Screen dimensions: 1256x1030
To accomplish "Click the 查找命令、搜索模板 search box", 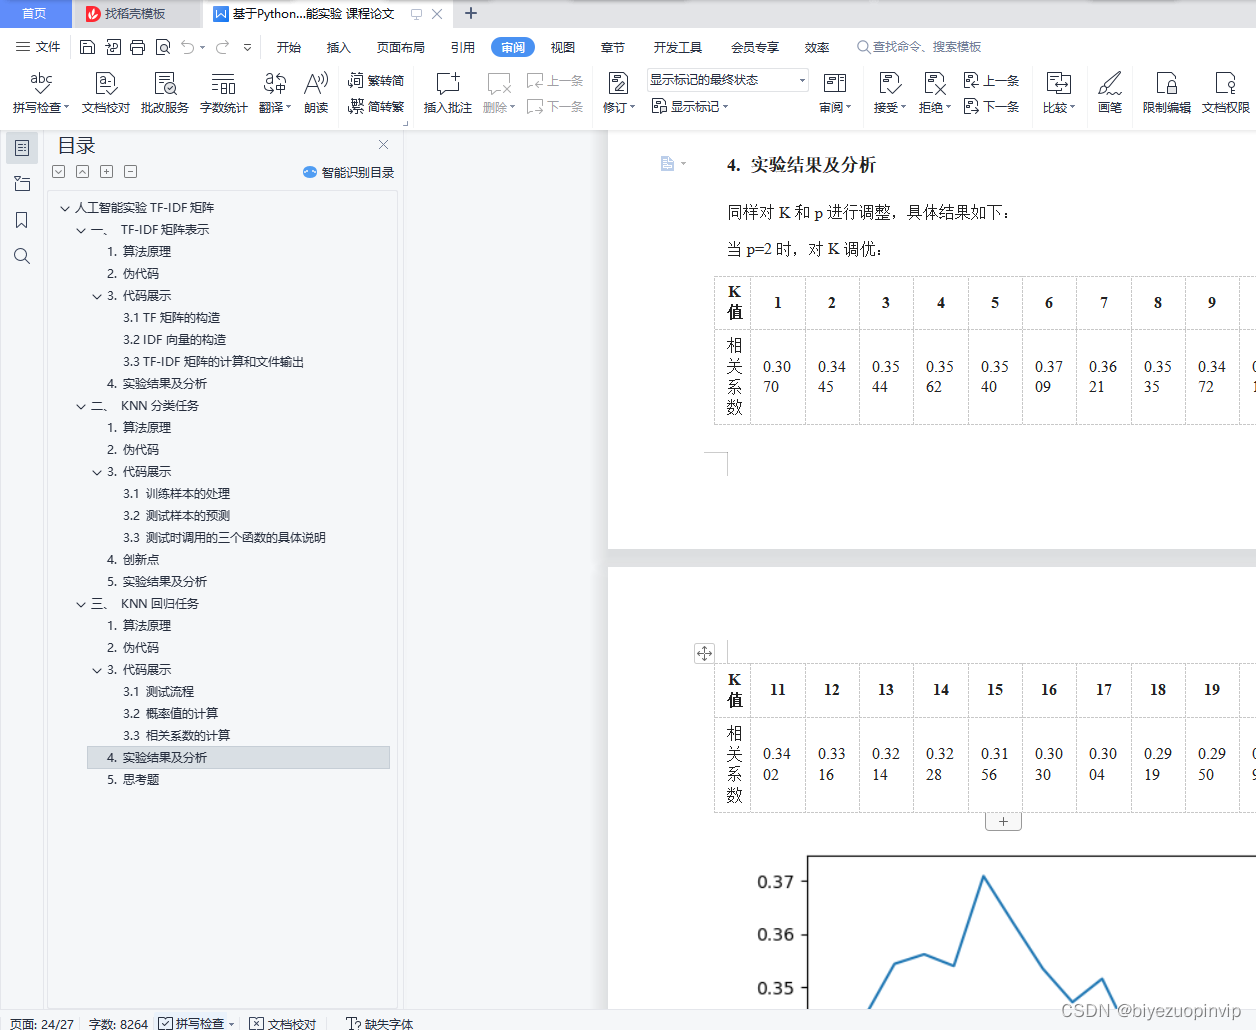I will tap(920, 47).
